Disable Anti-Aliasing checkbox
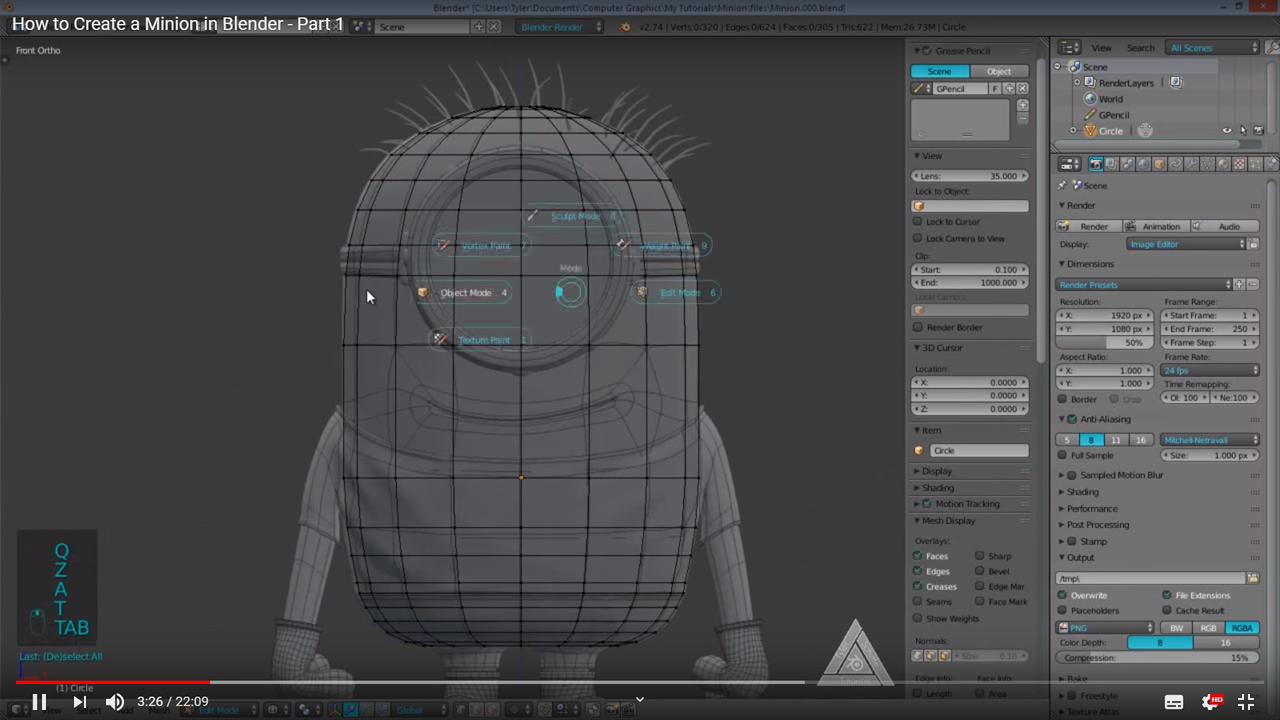Viewport: 1280px width, 720px height. point(1072,419)
